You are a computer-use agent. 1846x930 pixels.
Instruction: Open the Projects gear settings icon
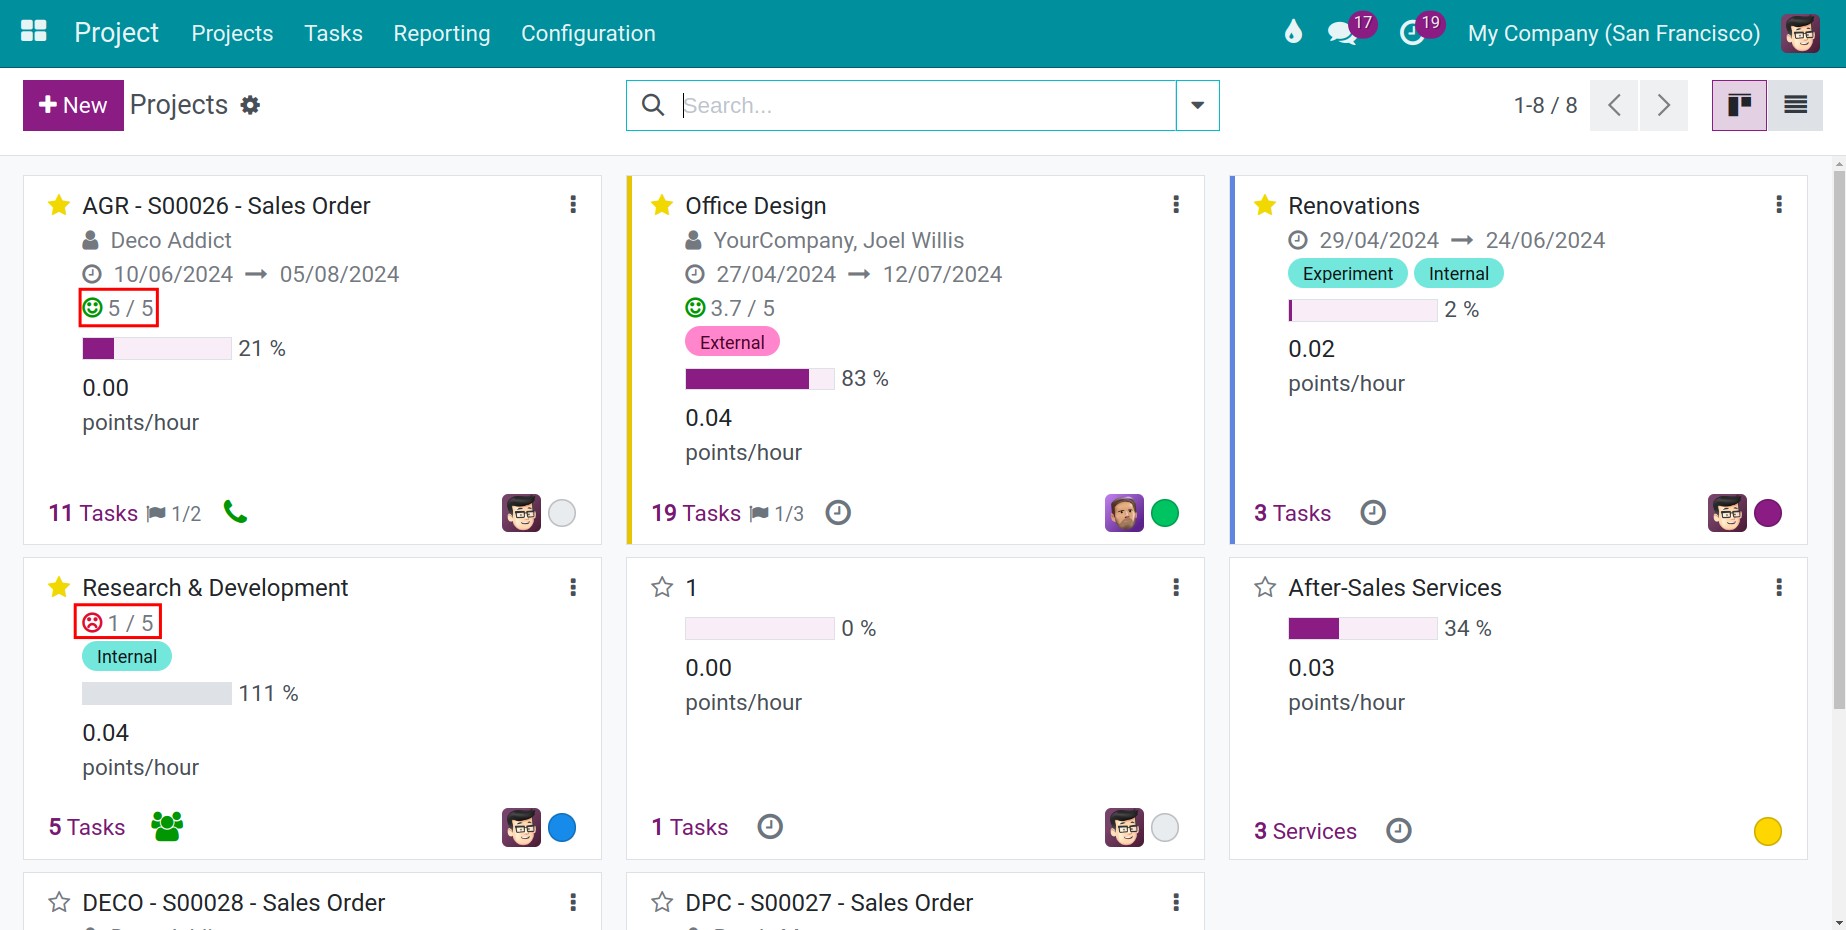click(250, 105)
